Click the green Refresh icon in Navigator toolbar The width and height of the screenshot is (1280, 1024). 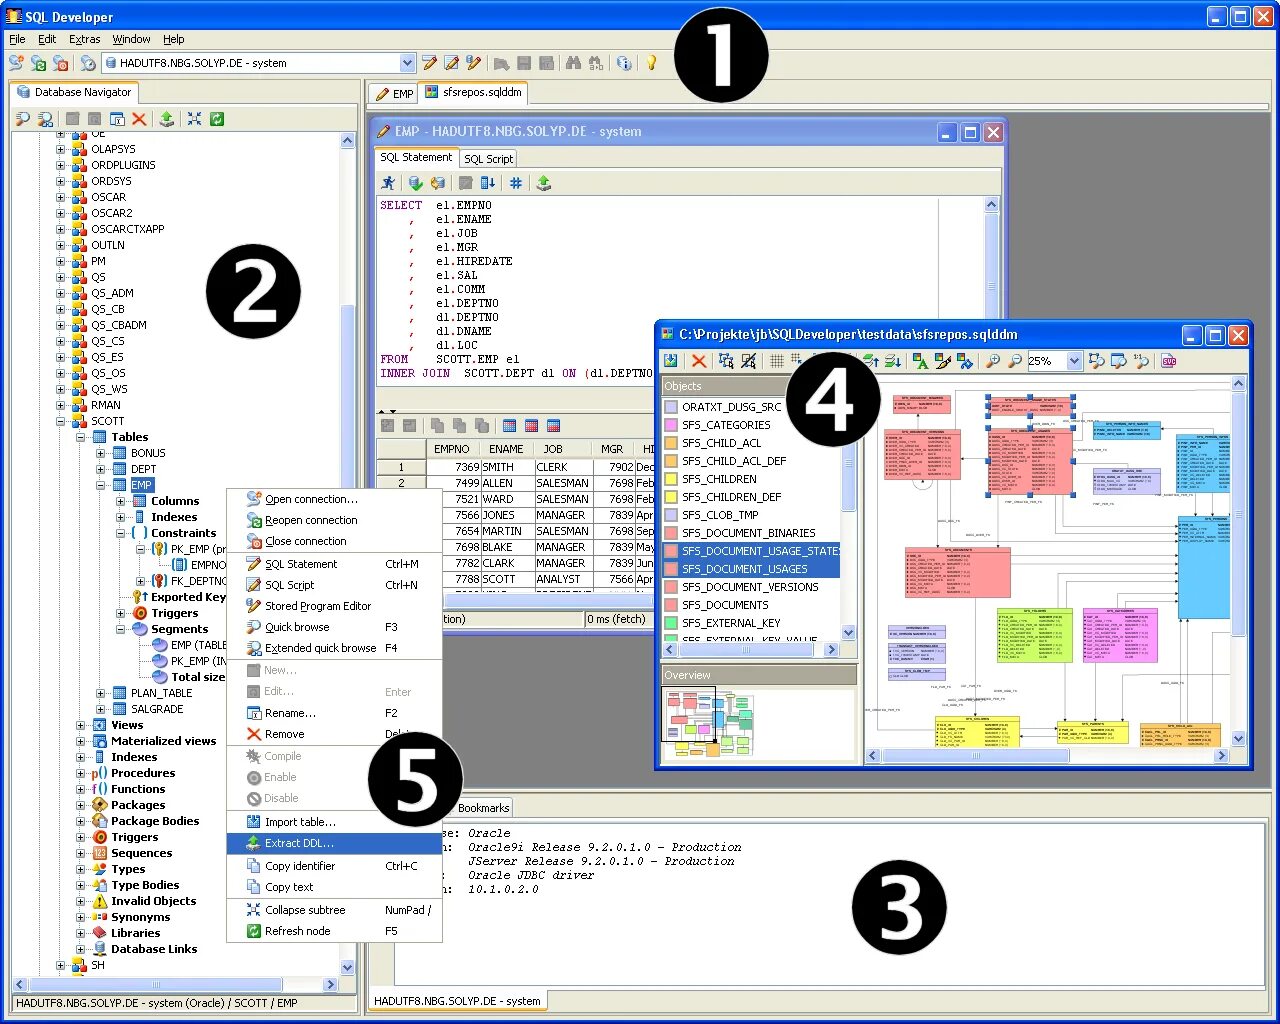217,119
